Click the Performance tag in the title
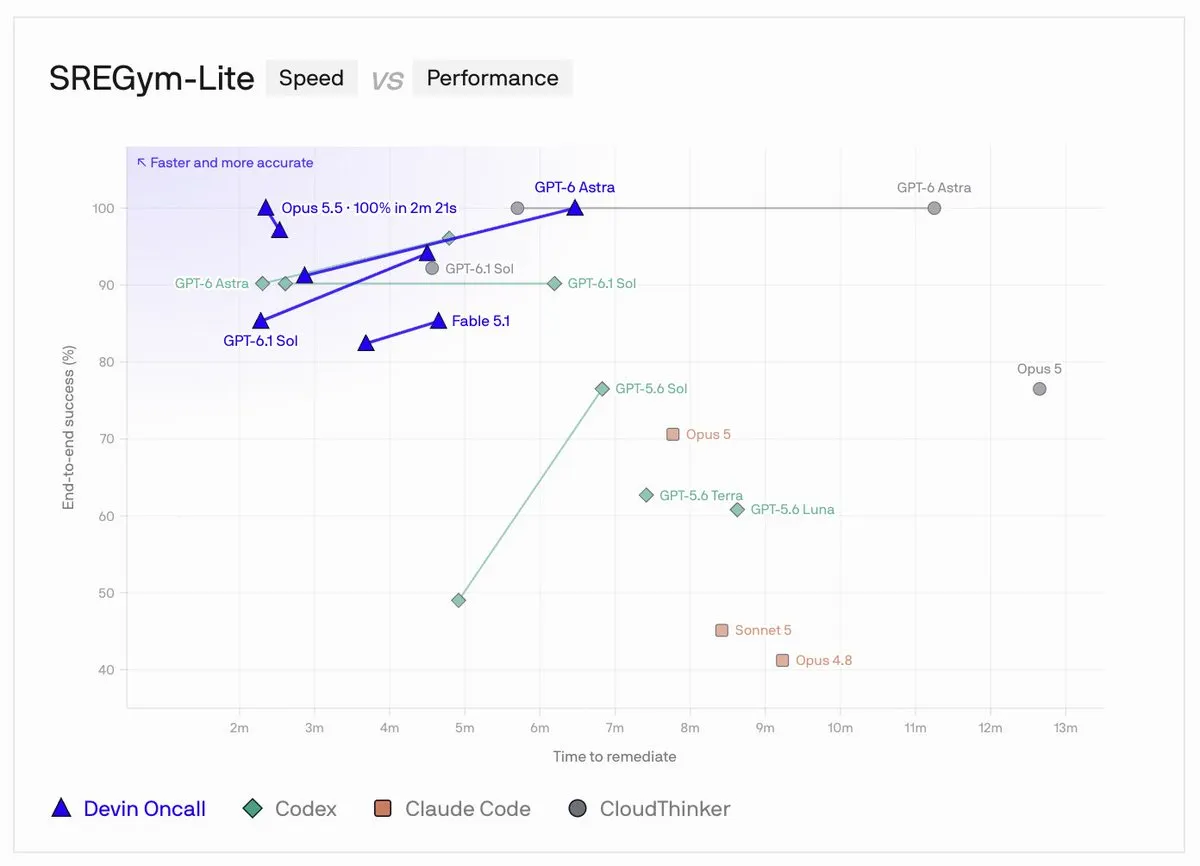1200x866 pixels. pyautogui.click(x=492, y=78)
